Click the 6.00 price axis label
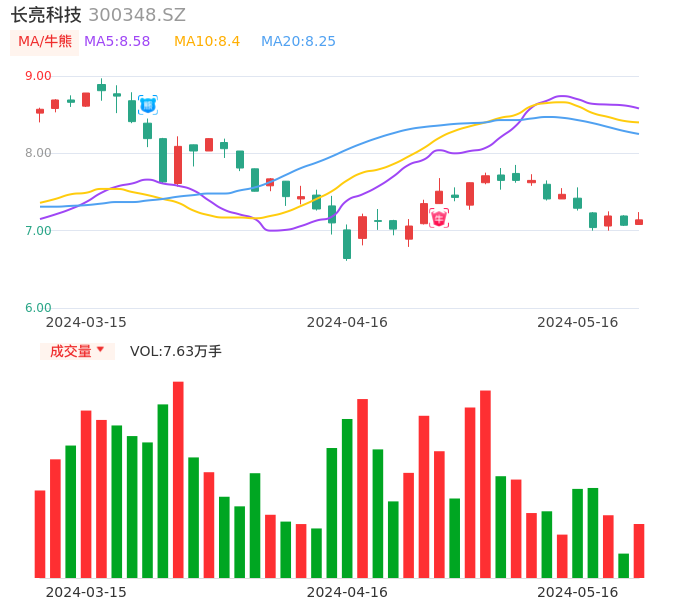 [38, 308]
